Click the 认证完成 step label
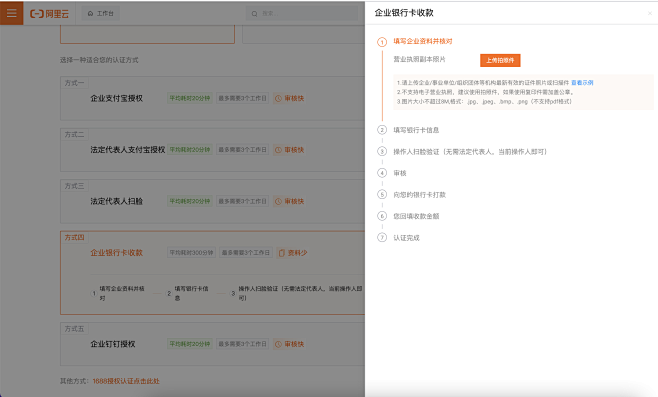 pyautogui.click(x=406, y=238)
